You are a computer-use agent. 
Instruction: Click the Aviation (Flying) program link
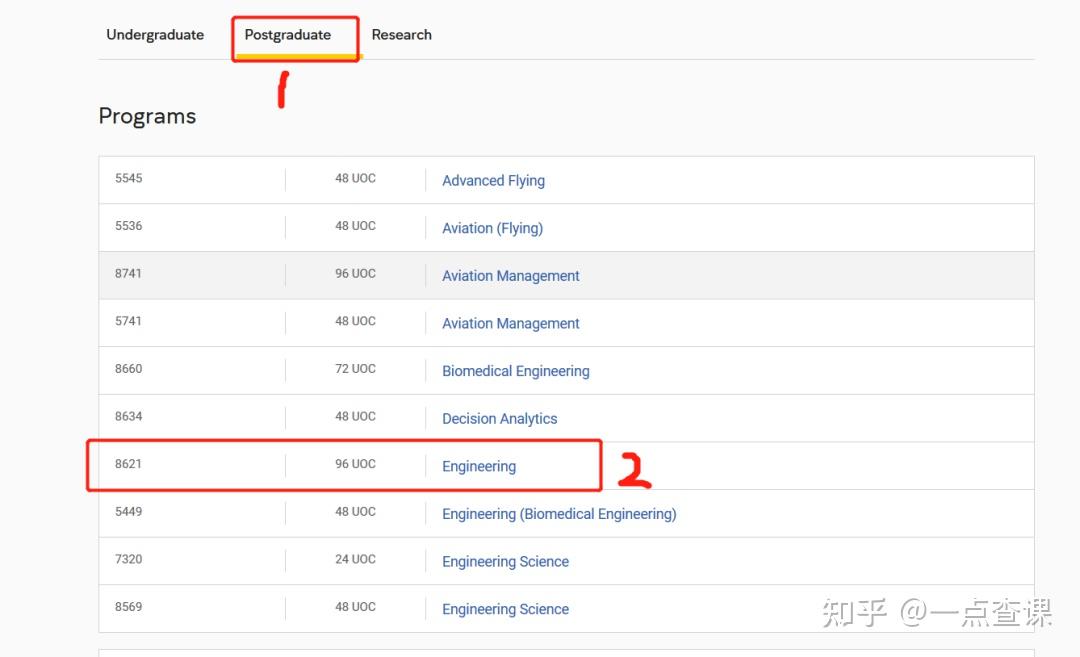tap(492, 228)
